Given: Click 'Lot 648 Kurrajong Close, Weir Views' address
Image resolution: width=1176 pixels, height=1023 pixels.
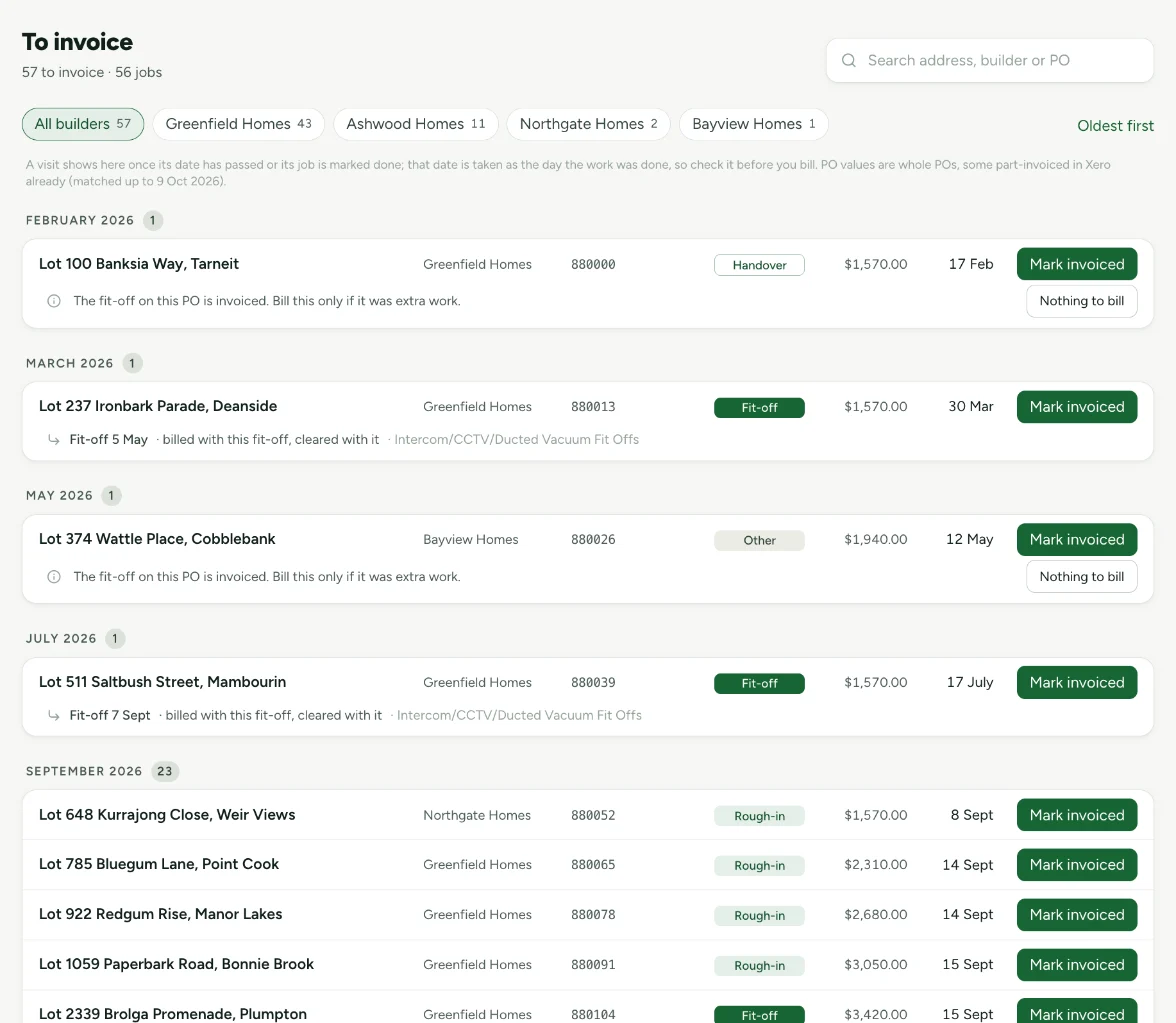Looking at the screenshot, I should click(166, 814).
